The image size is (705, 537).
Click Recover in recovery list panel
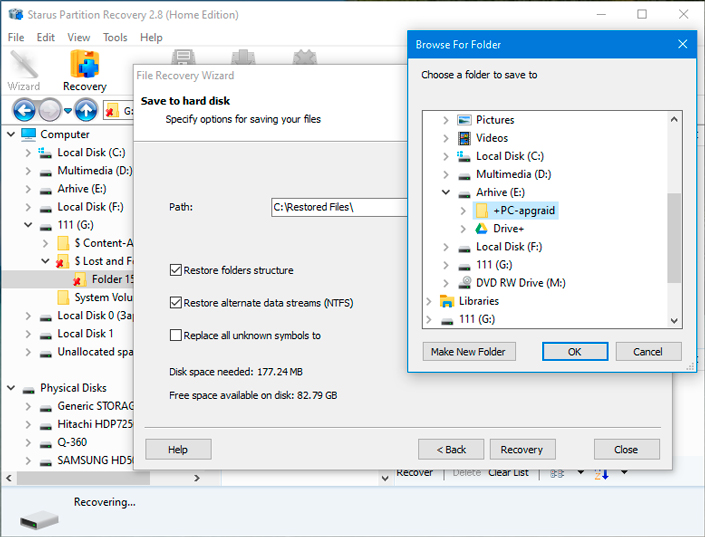(414, 473)
